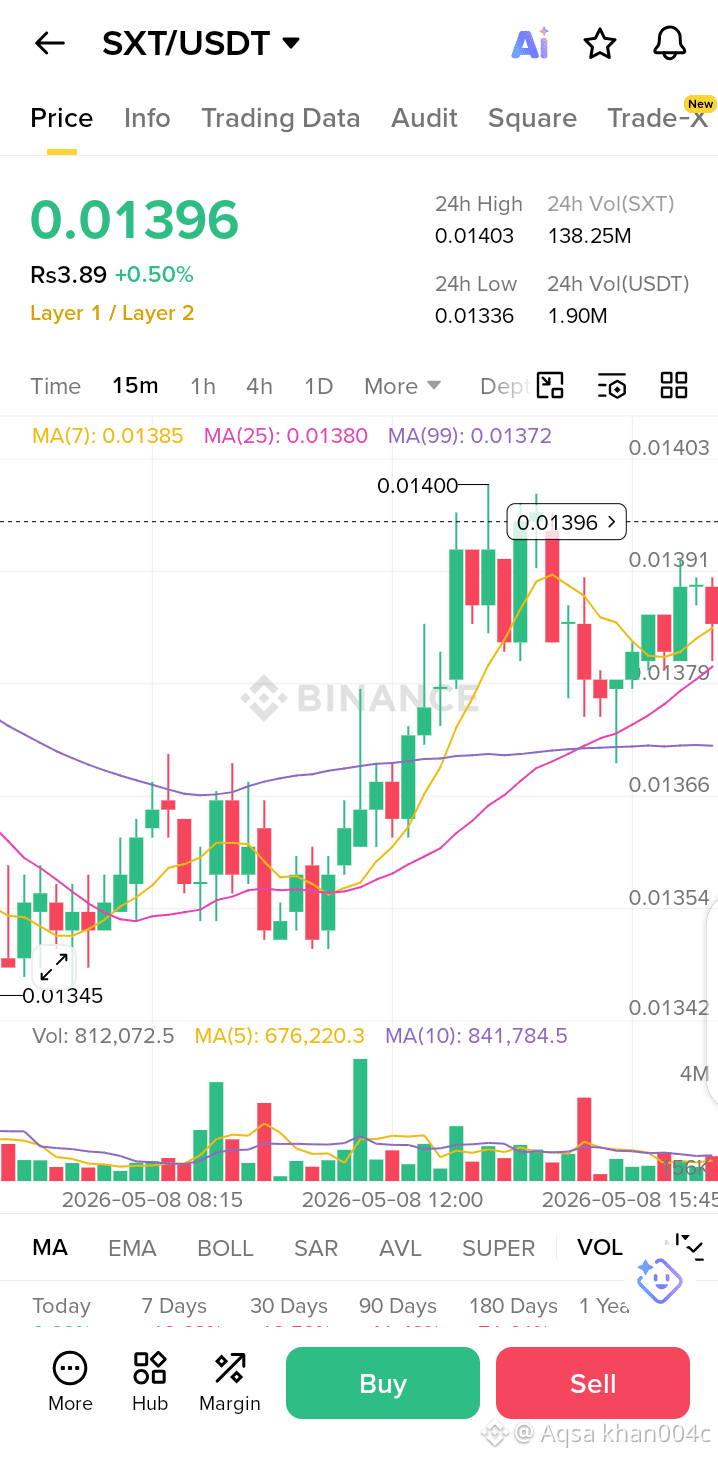The image size is (718, 1458).
Task: Select the 90 Days performance period
Action: [x=398, y=1306]
